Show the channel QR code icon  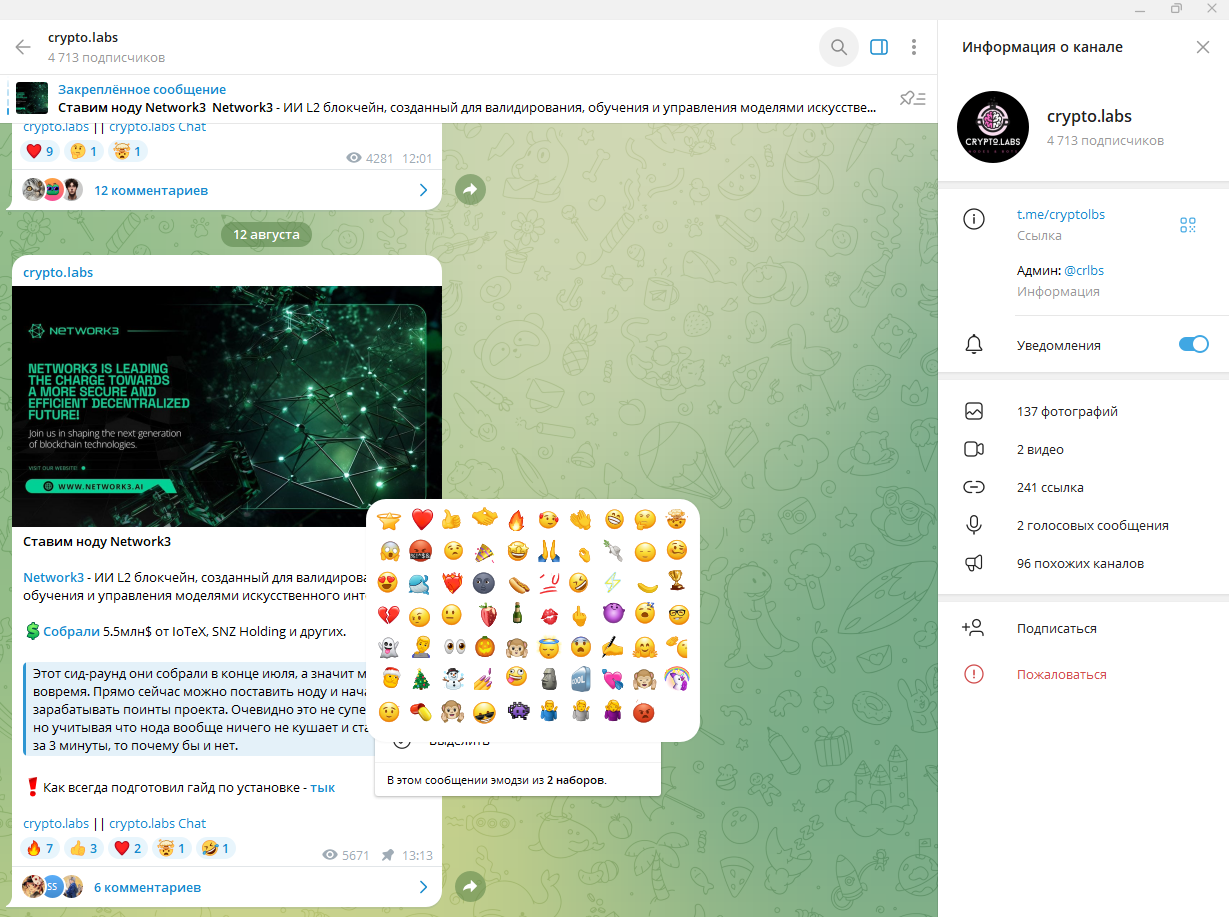pyautogui.click(x=1188, y=225)
